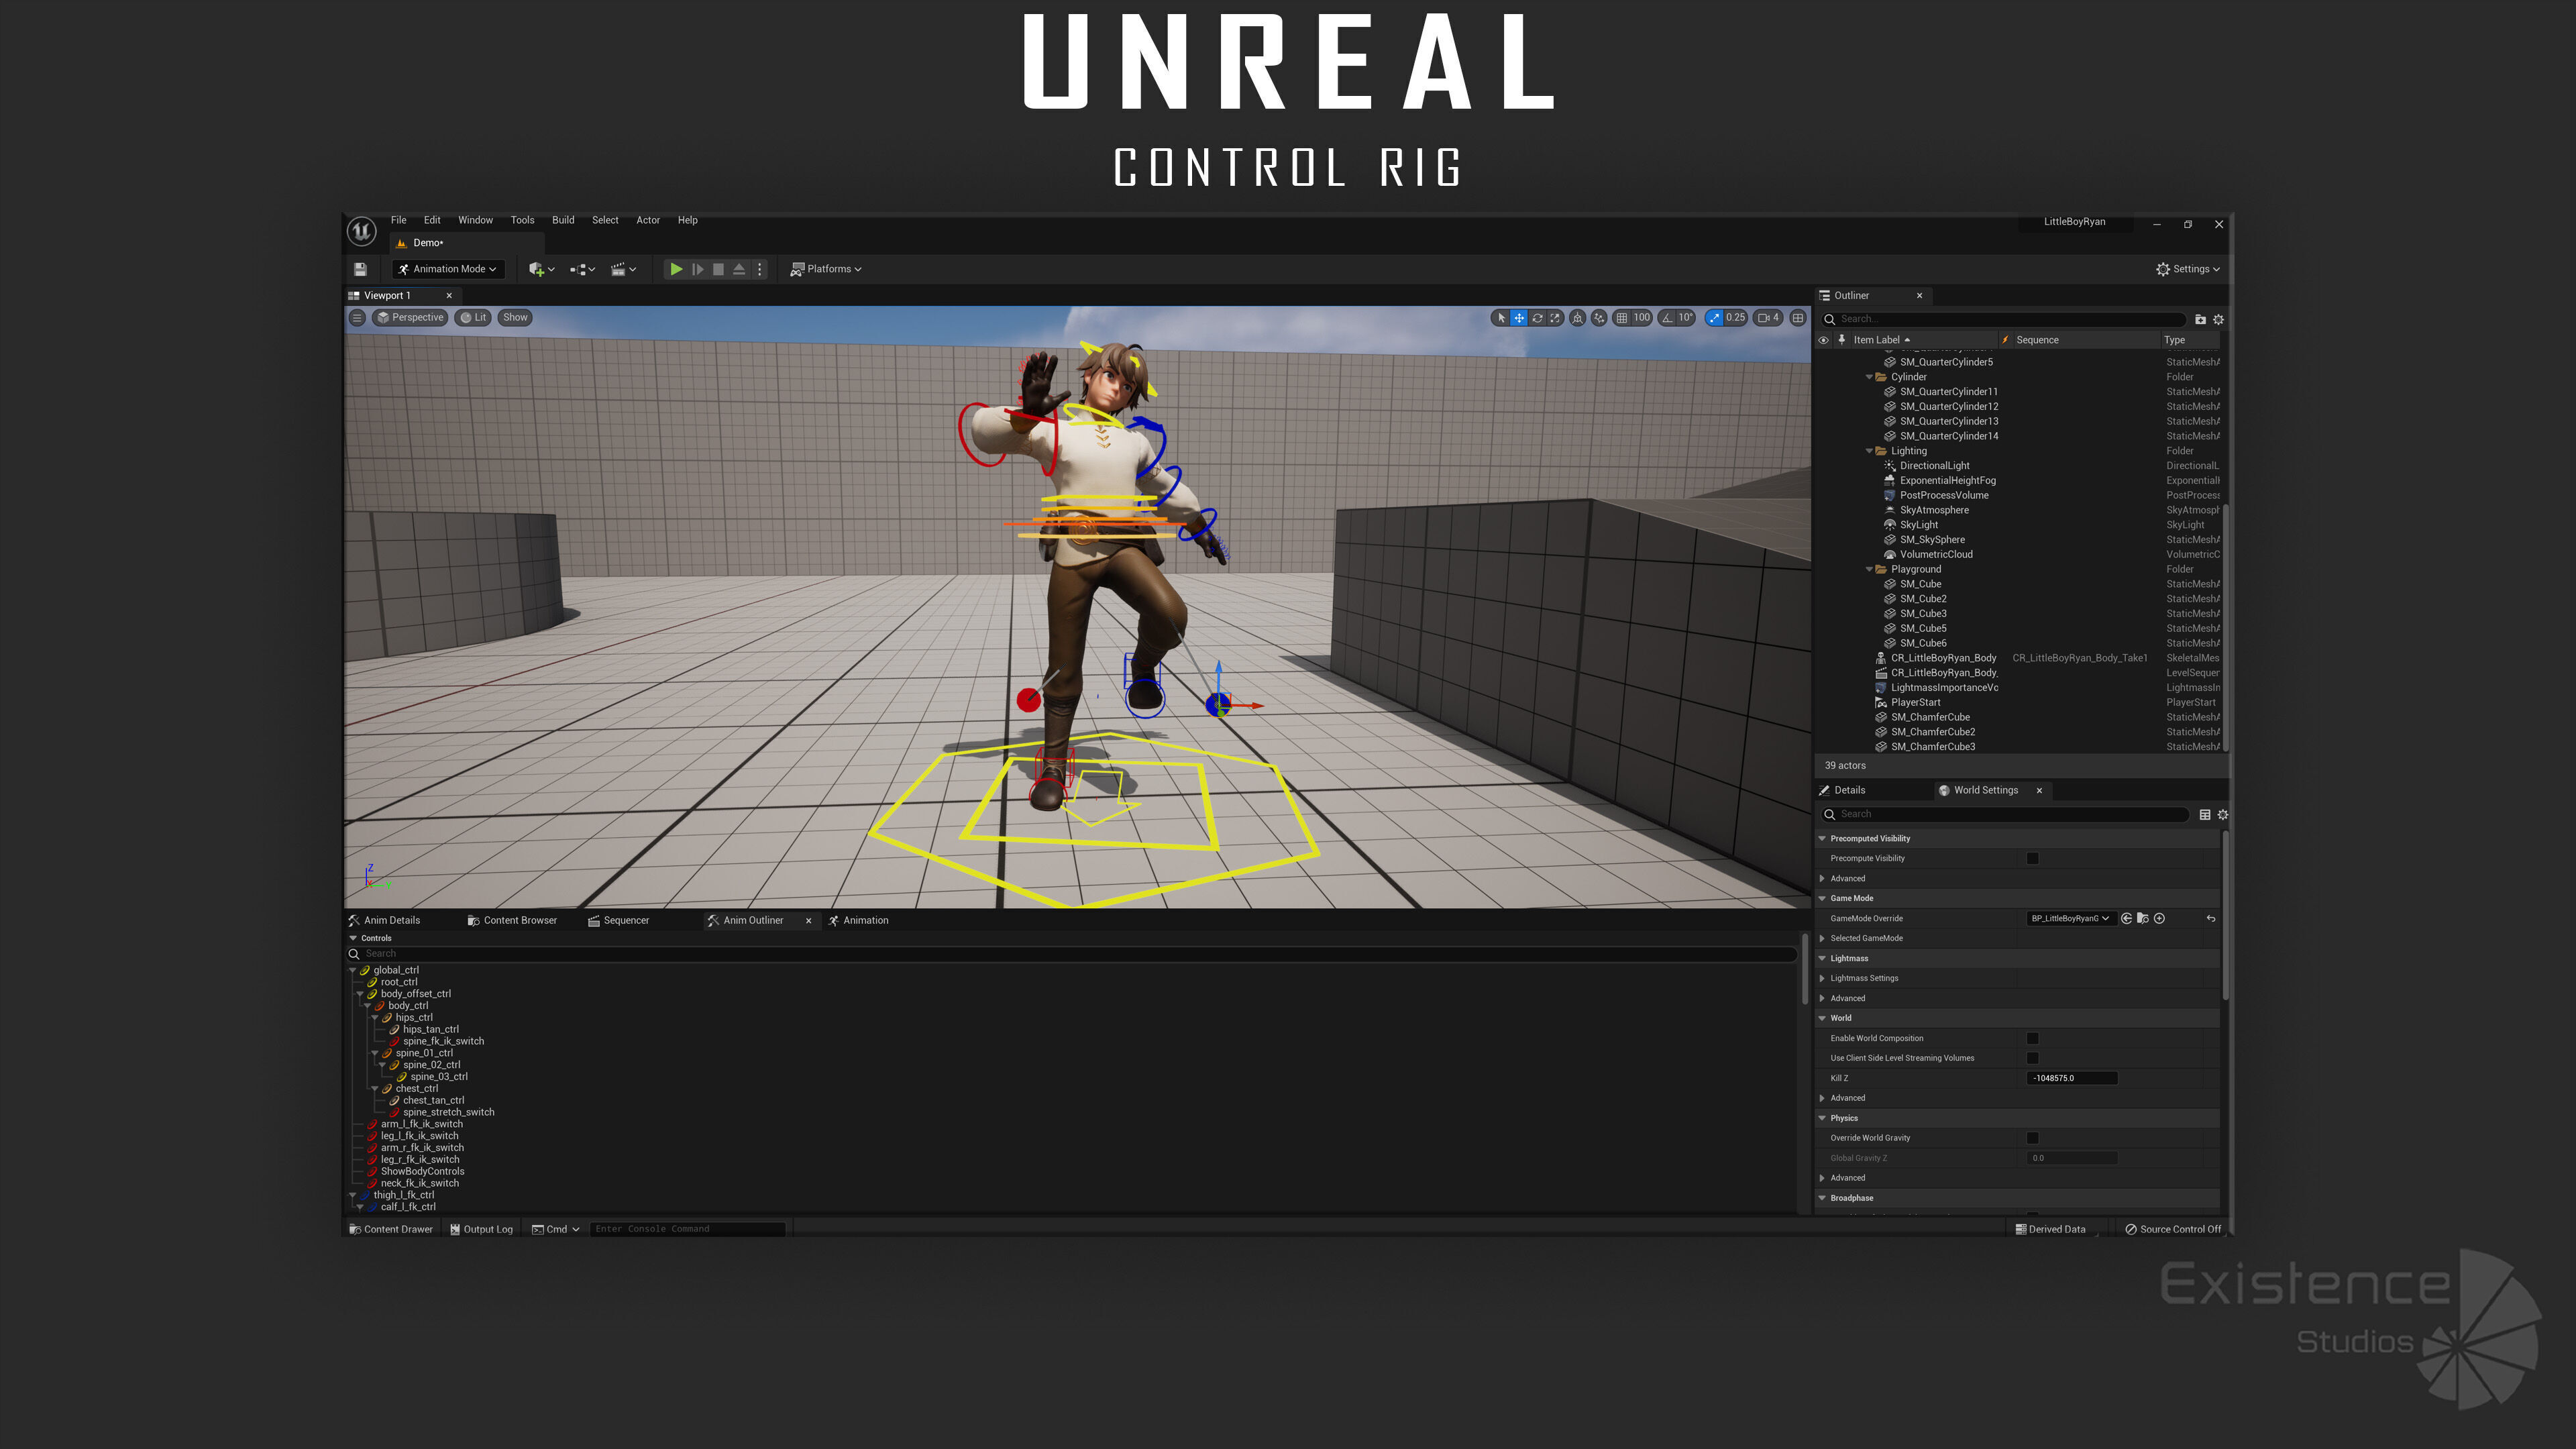Open the Animation Mode dropdown
This screenshot has width=2576, height=1449.
pyautogui.click(x=448, y=269)
